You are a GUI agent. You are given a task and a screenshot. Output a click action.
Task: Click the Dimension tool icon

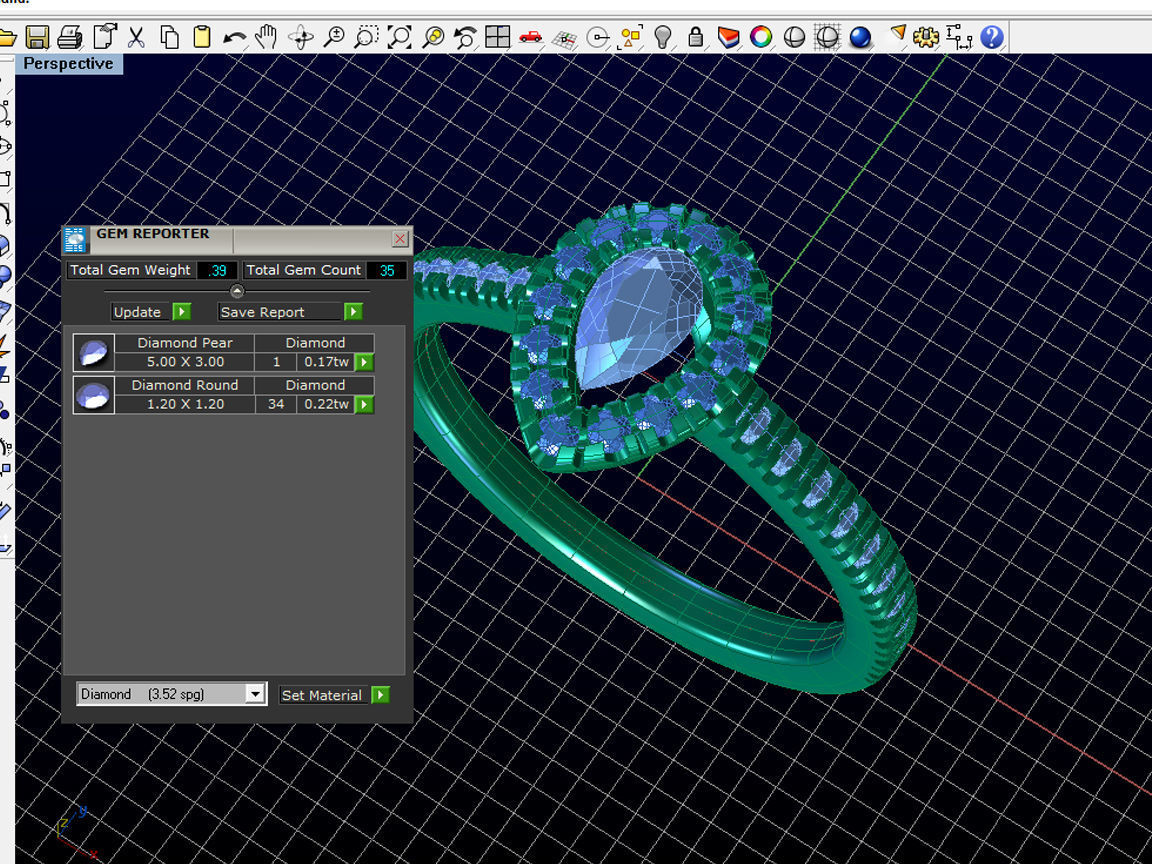click(959, 37)
